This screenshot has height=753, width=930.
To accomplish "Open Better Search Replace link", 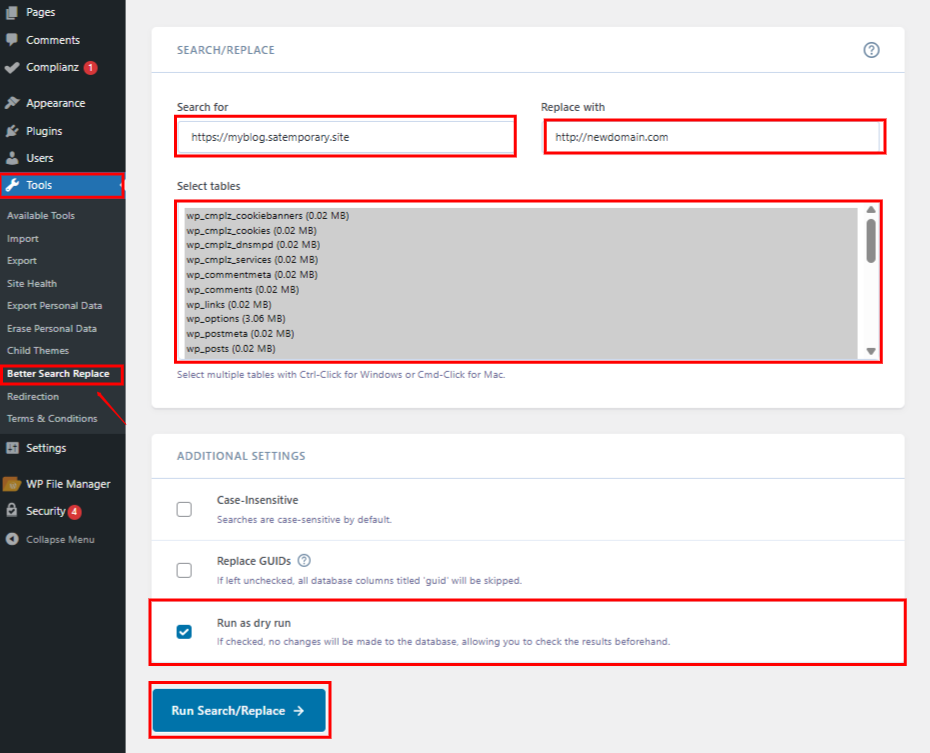I will (x=58, y=374).
